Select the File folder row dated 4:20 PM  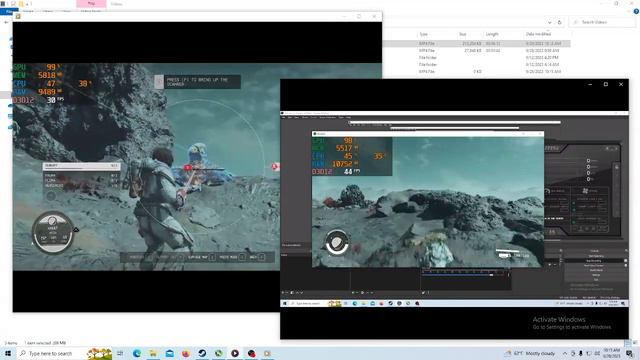(x=476, y=58)
